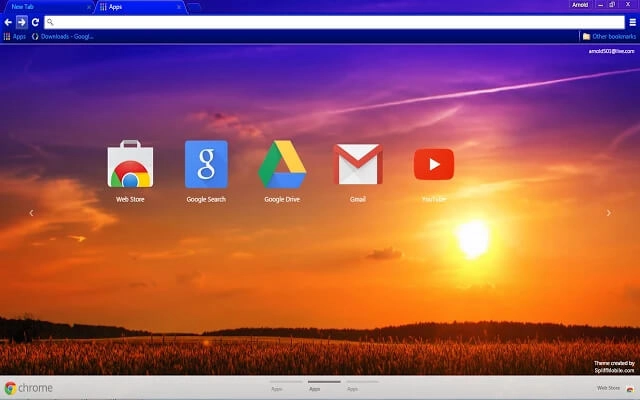Click the arnold account email text
This screenshot has height=400, width=640.
pyautogui.click(x=611, y=51)
